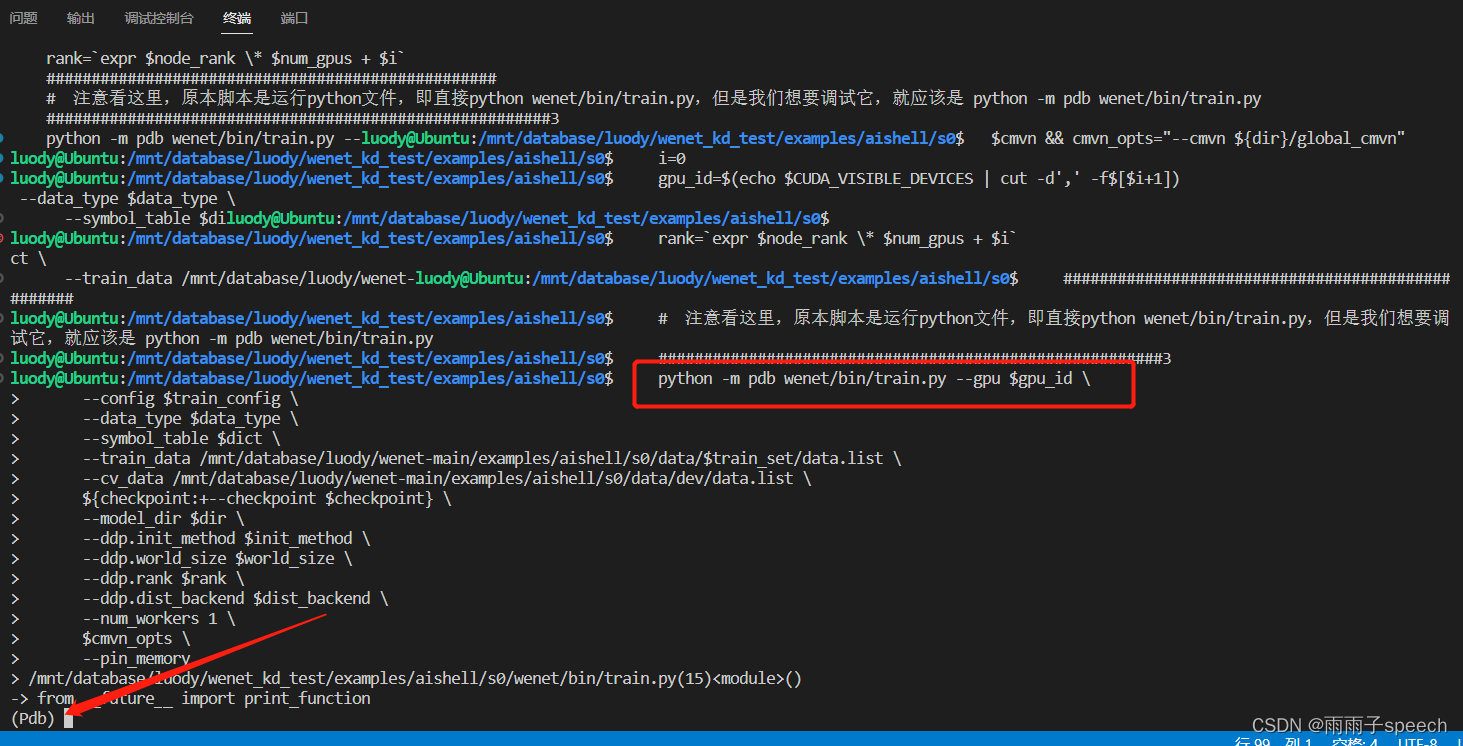Image resolution: width=1463 pixels, height=746 pixels.
Task: Click the "--ddp.world_size $world_size" line
Action: click(217, 558)
